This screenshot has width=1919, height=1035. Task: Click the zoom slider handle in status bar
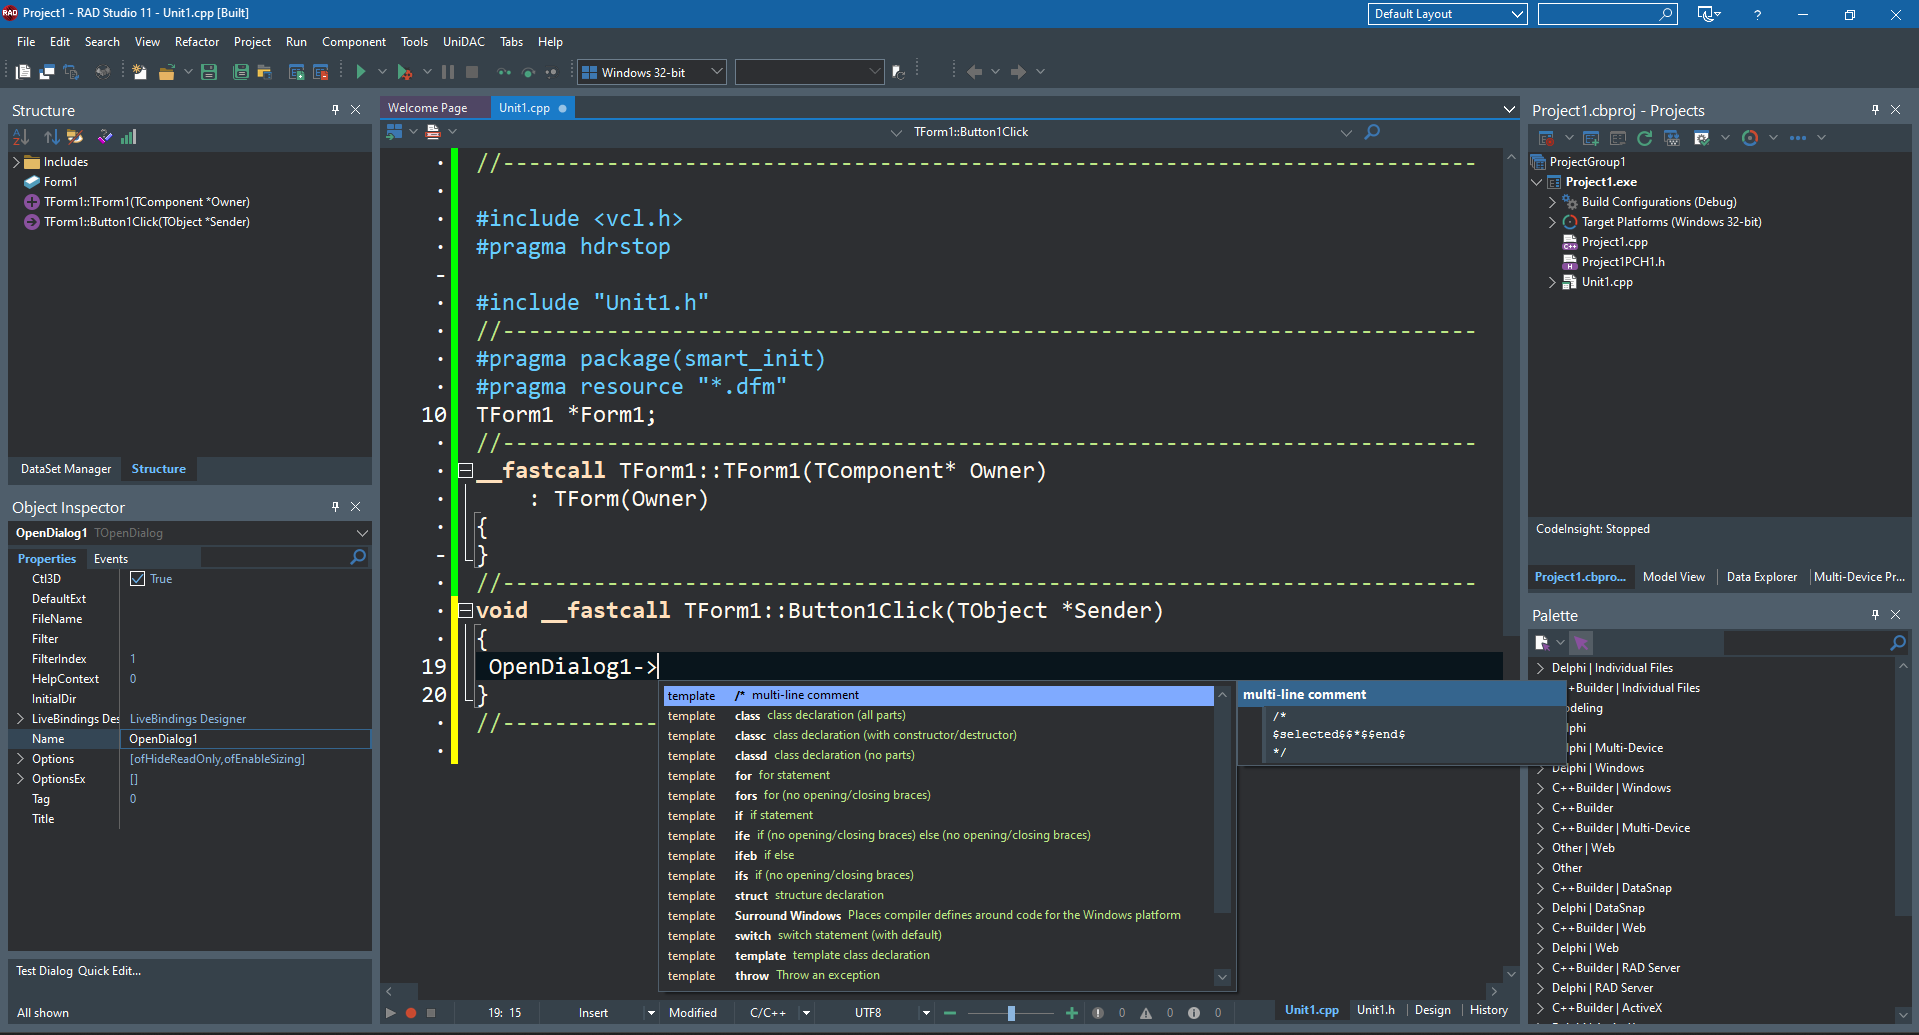pyautogui.click(x=1011, y=1013)
